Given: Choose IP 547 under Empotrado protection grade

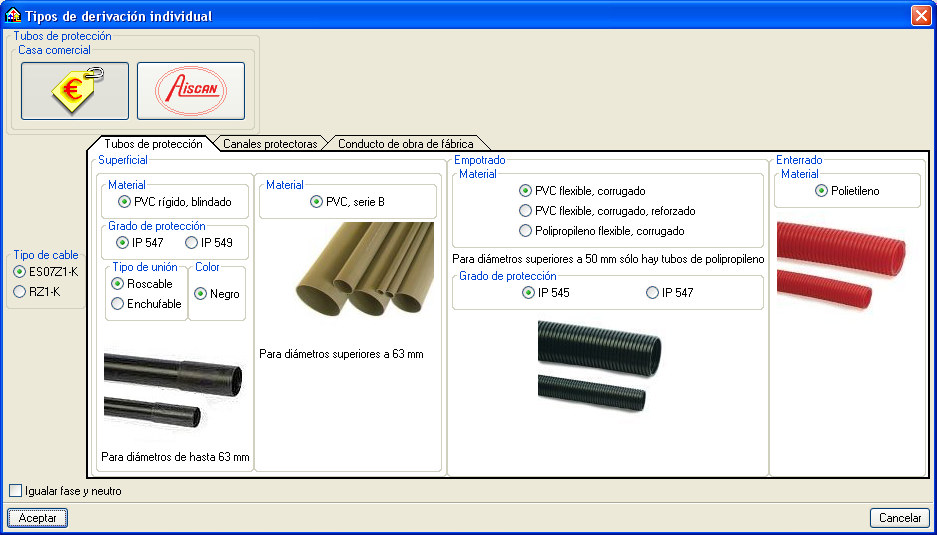Looking at the screenshot, I should (669, 292).
